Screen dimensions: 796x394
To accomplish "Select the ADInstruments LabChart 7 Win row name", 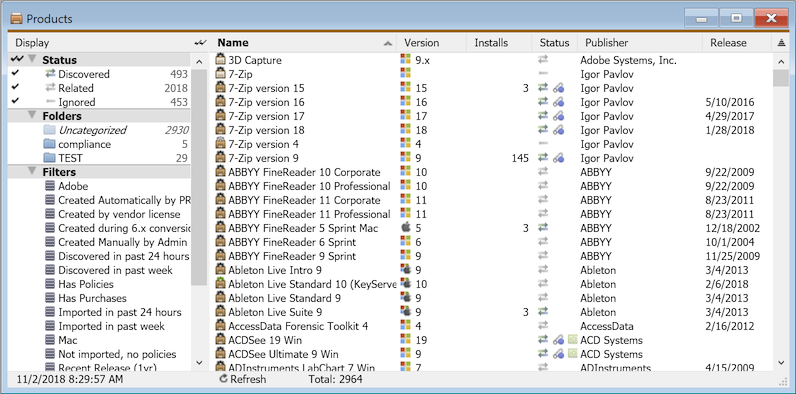I will point(302,367).
